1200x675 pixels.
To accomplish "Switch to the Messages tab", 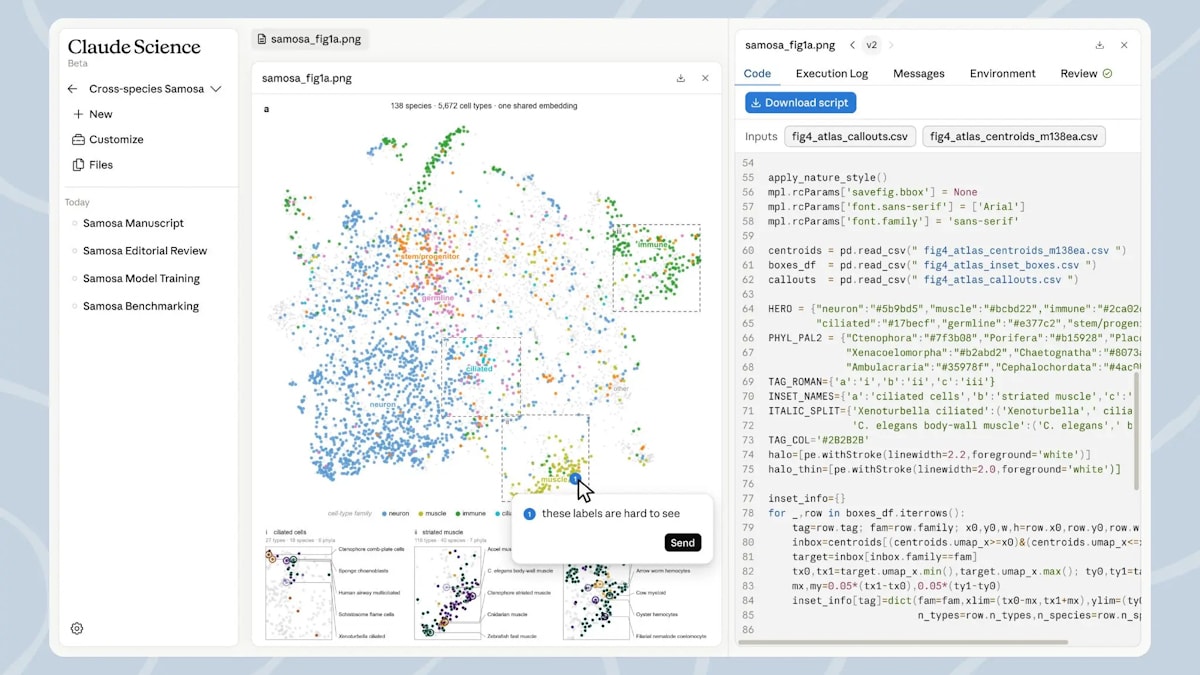I will pos(919,73).
